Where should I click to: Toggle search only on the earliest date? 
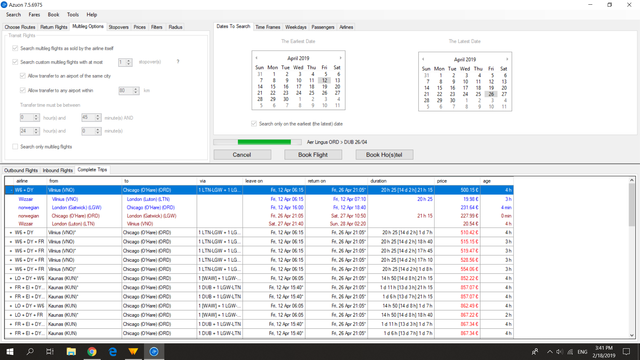pyautogui.click(x=254, y=124)
